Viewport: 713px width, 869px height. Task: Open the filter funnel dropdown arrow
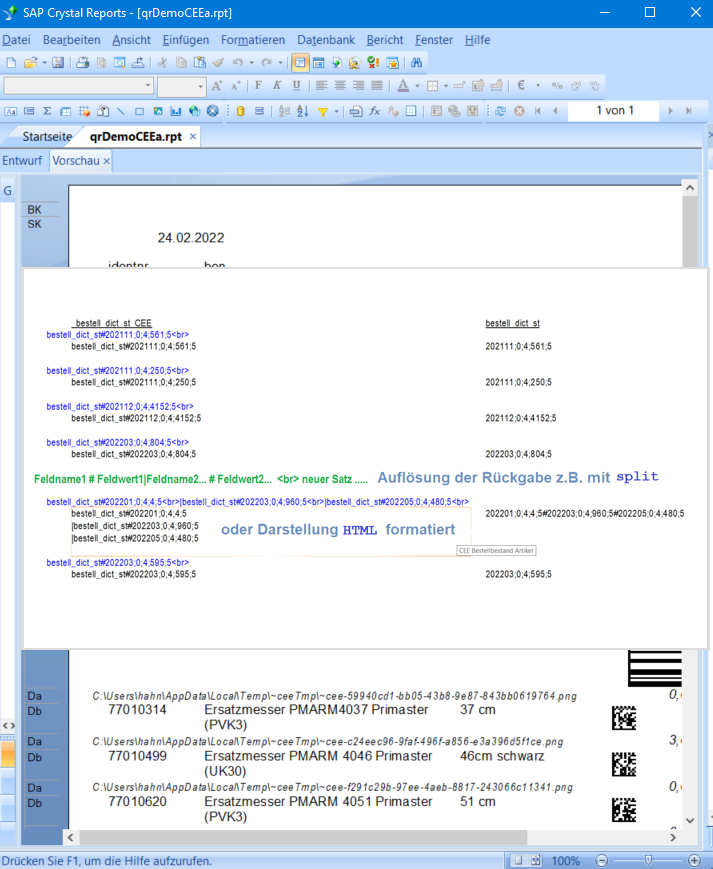[336, 111]
